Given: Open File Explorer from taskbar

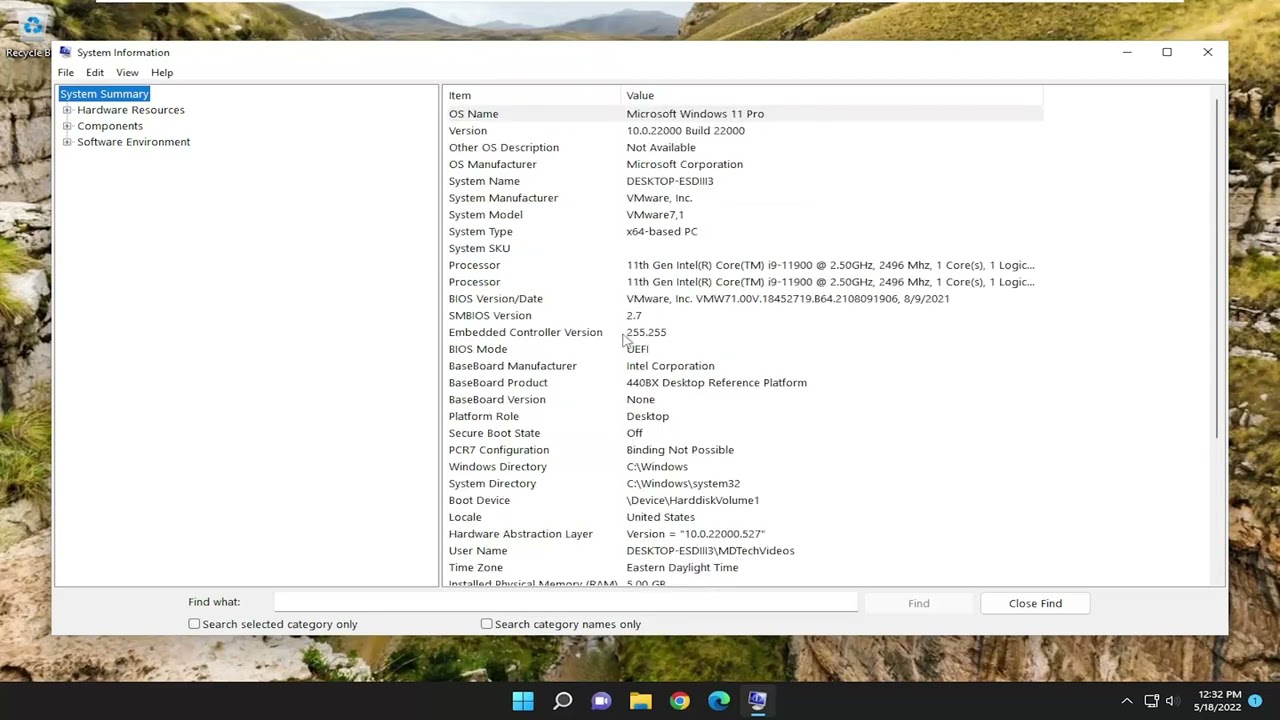Looking at the screenshot, I should 640,701.
